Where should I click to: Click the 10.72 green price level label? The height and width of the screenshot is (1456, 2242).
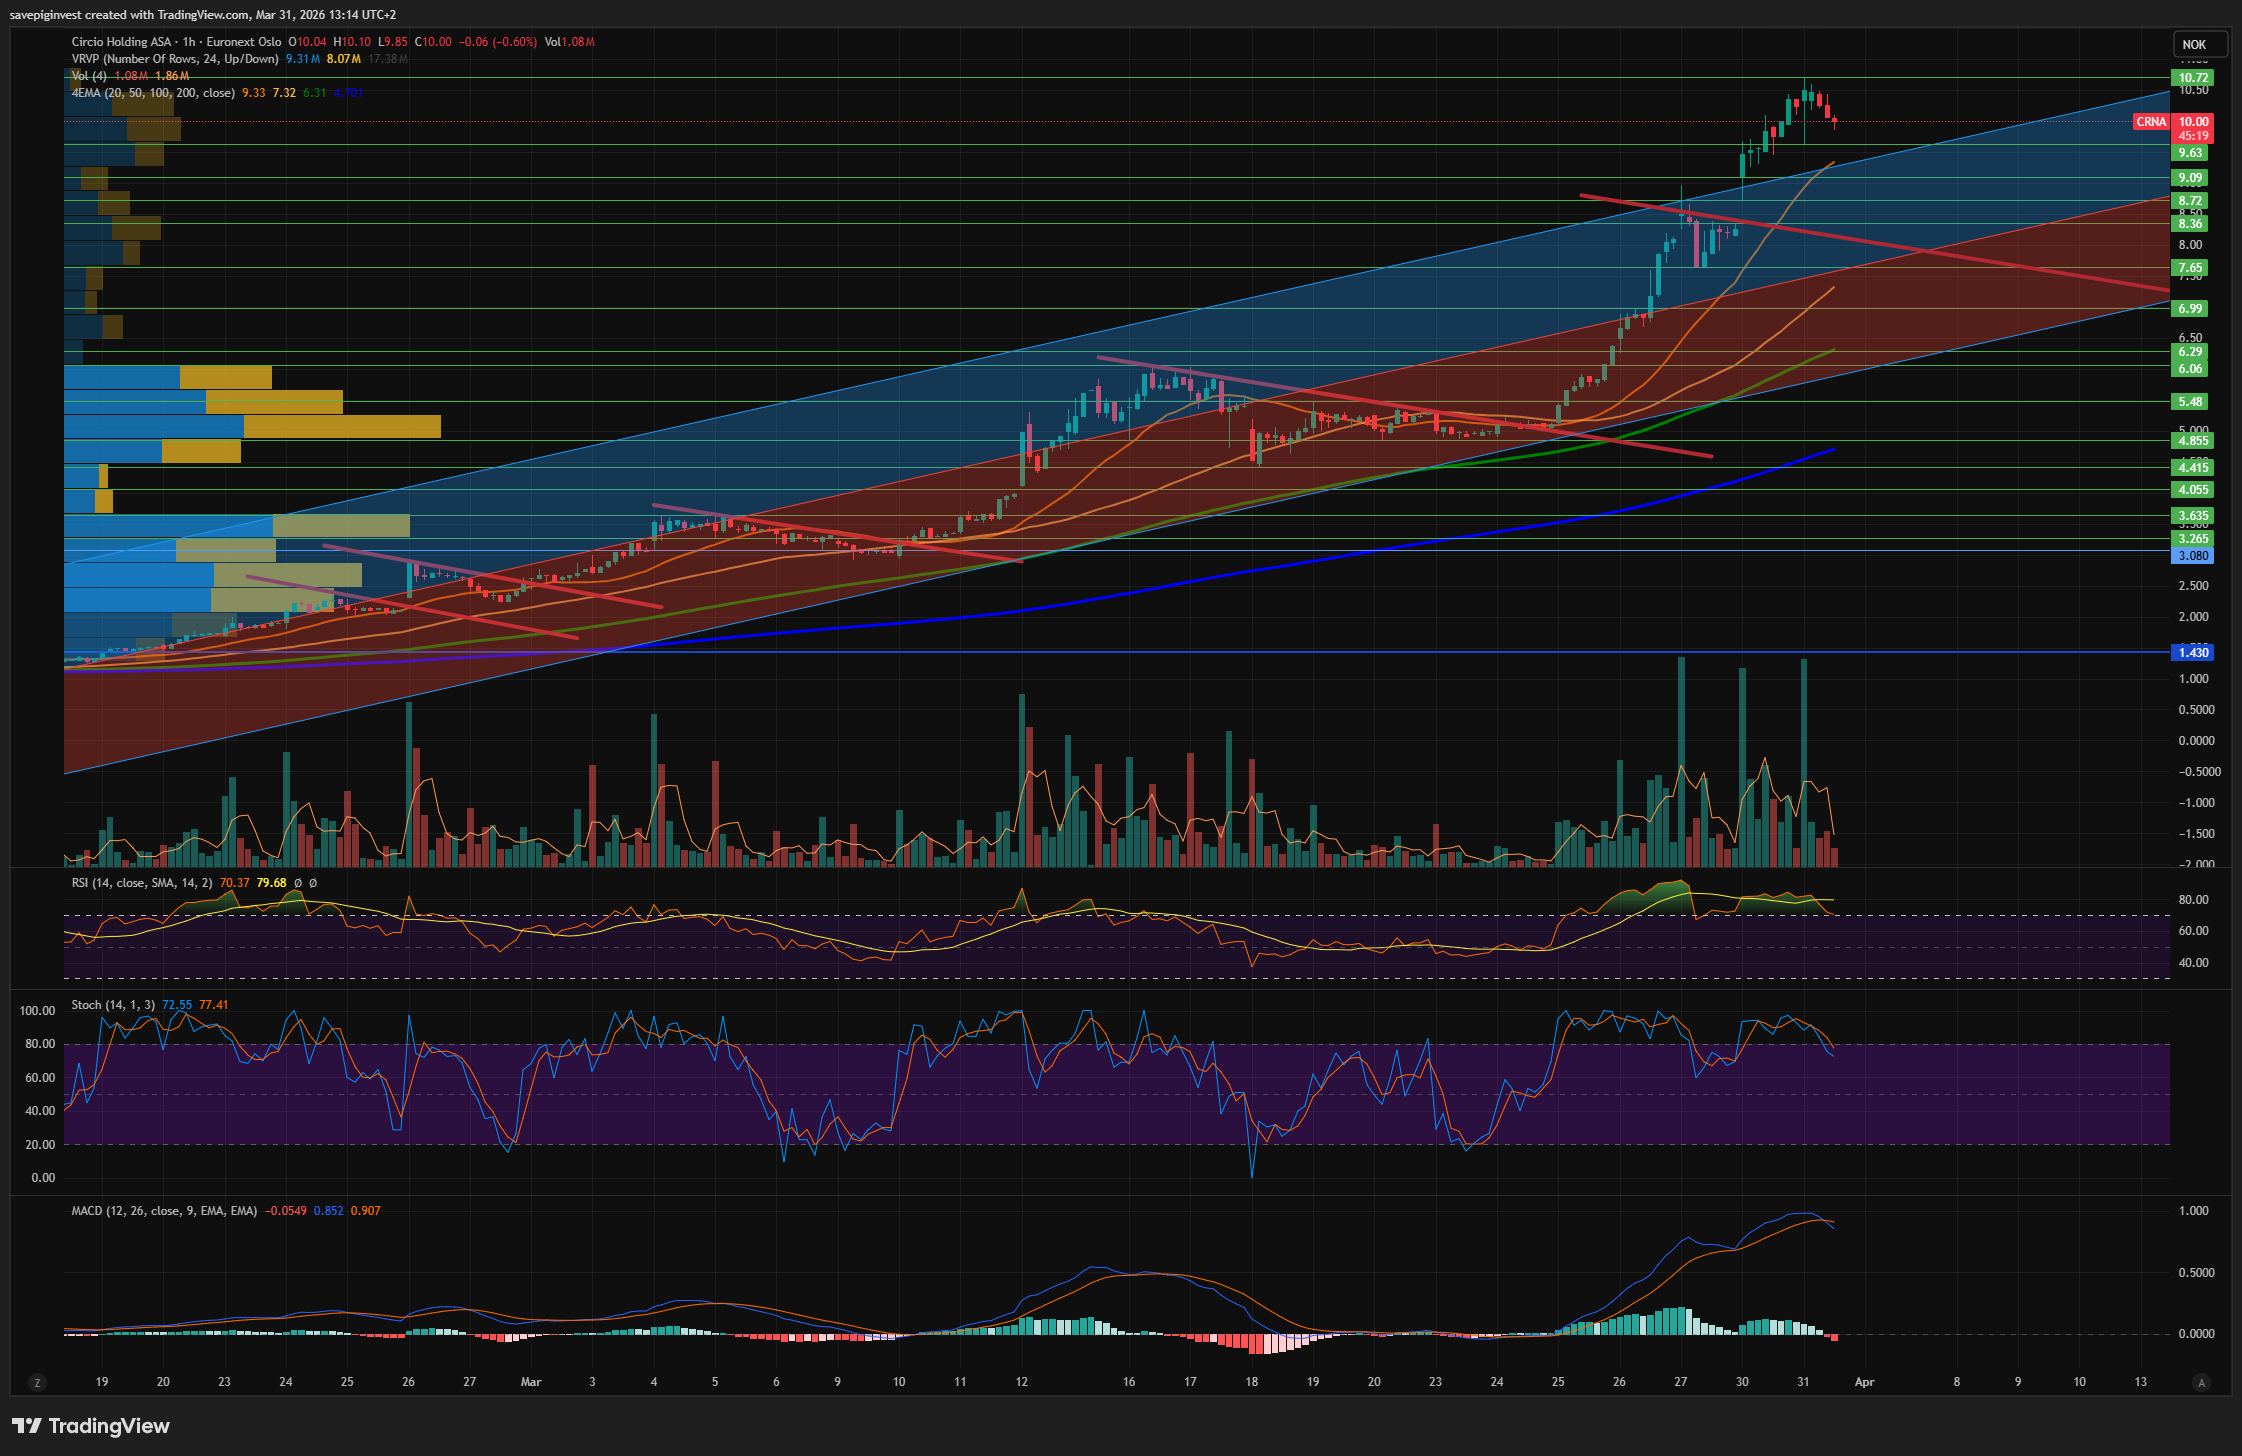coord(2193,77)
